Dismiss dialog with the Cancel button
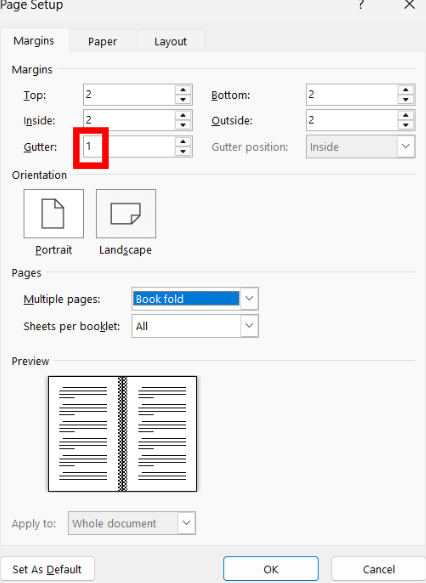Image resolution: width=426 pixels, height=583 pixels. click(378, 569)
